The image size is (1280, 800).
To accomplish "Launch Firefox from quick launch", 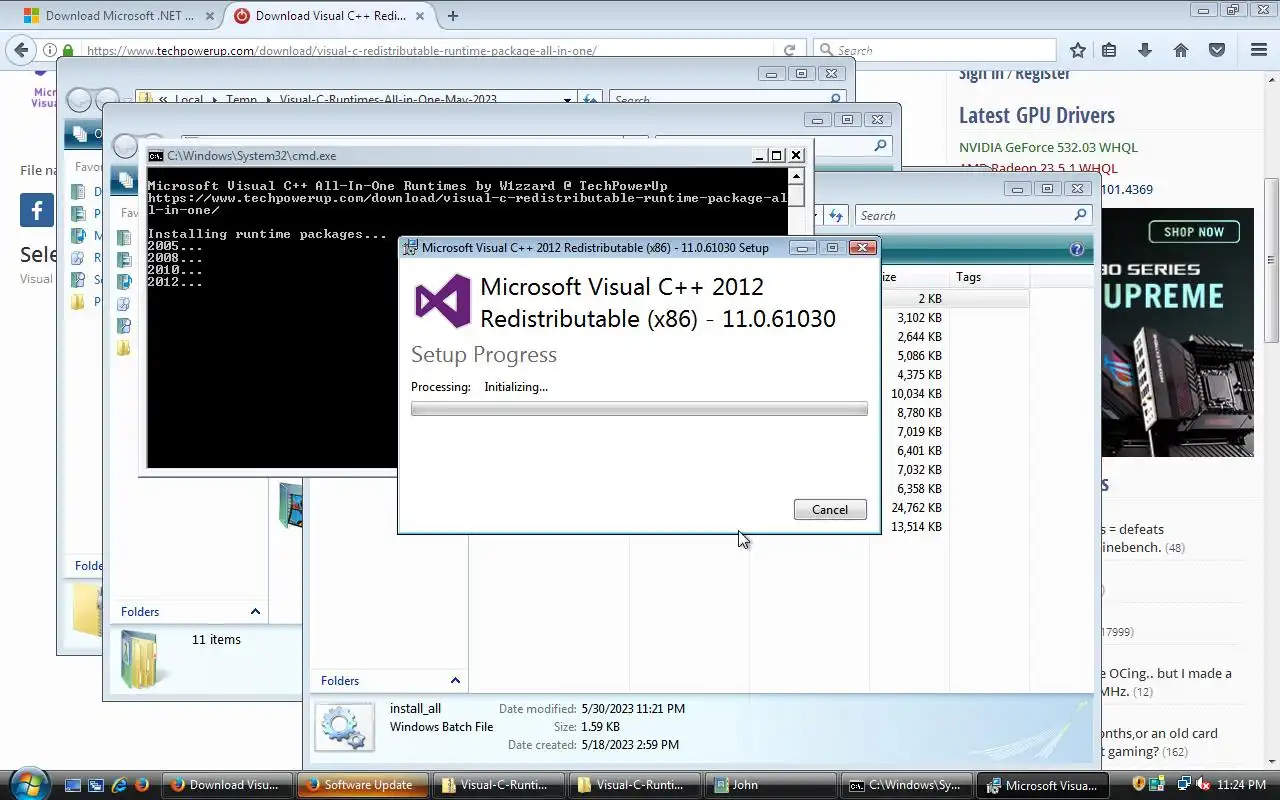I will 142,785.
